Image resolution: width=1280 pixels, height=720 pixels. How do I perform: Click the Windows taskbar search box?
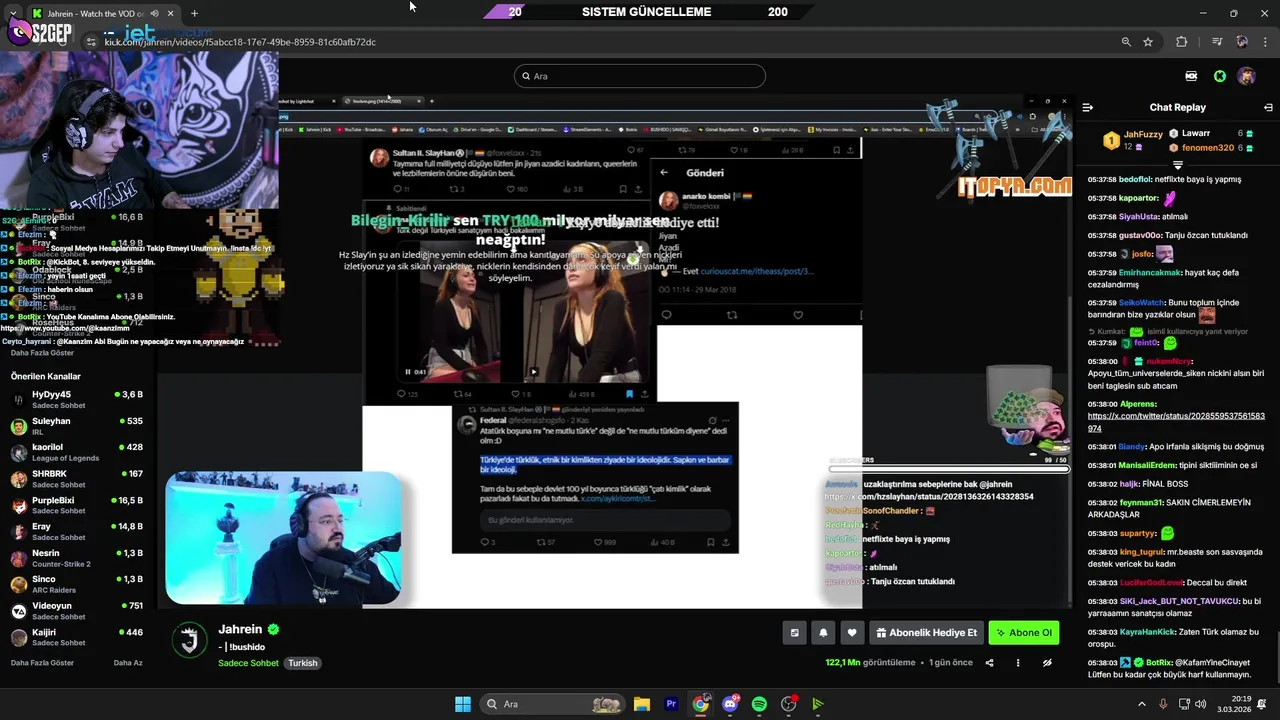coord(551,704)
